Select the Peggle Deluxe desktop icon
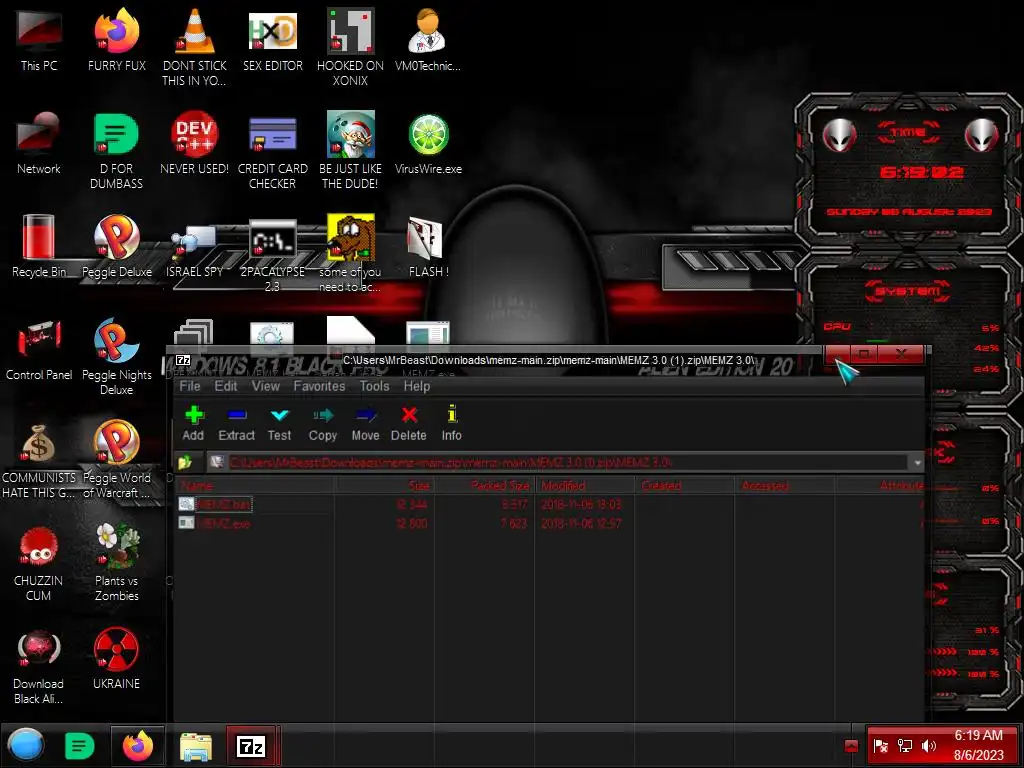1024x768 pixels. 117,247
